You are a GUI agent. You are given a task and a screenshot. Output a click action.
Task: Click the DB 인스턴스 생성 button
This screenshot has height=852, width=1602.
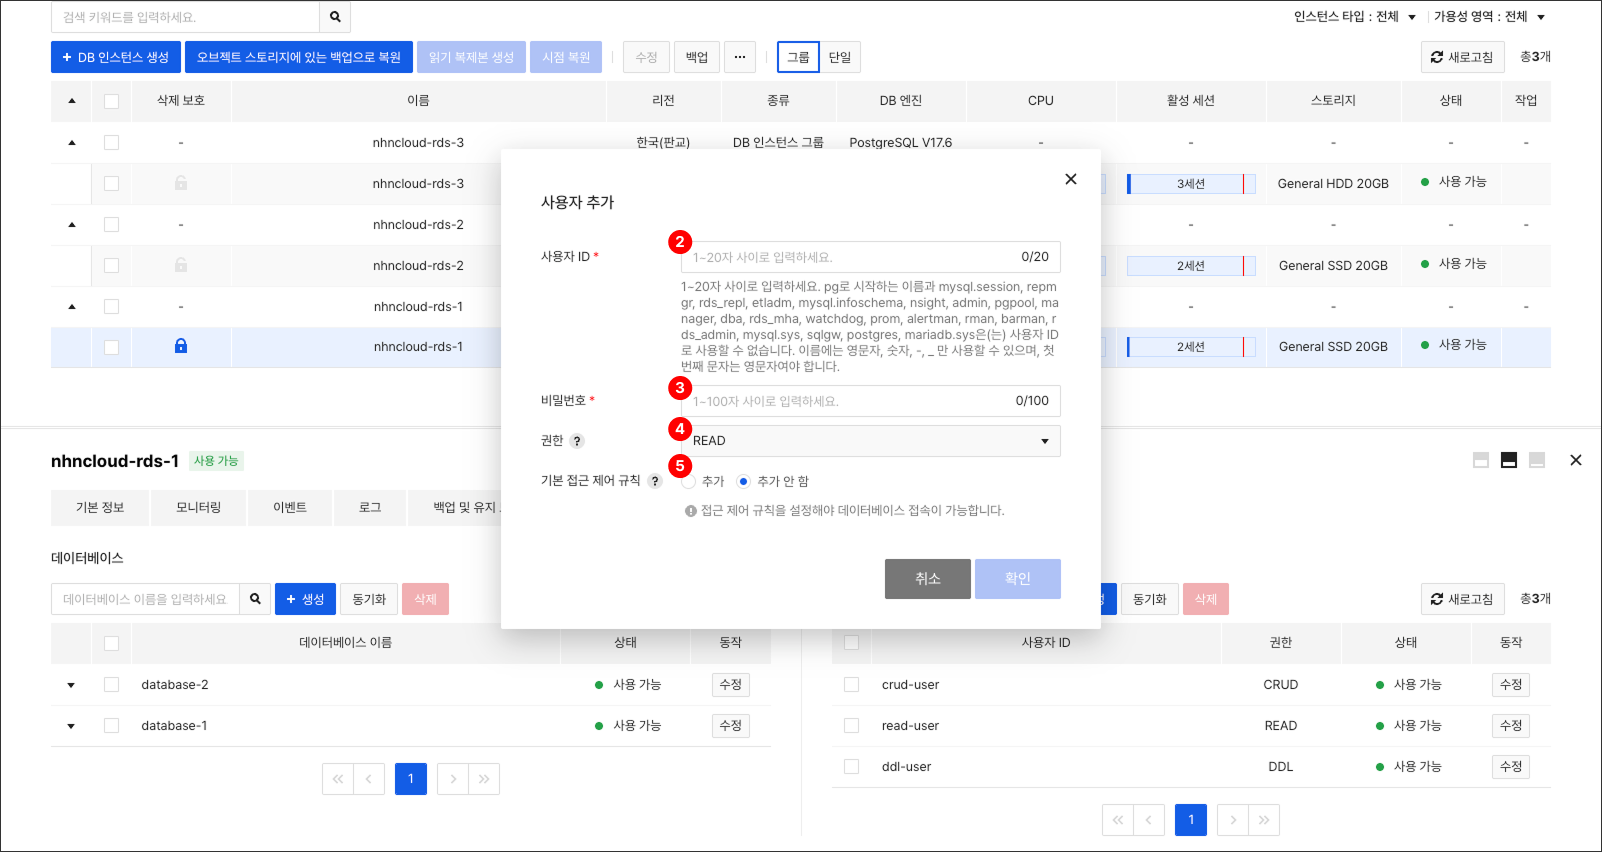tap(116, 57)
